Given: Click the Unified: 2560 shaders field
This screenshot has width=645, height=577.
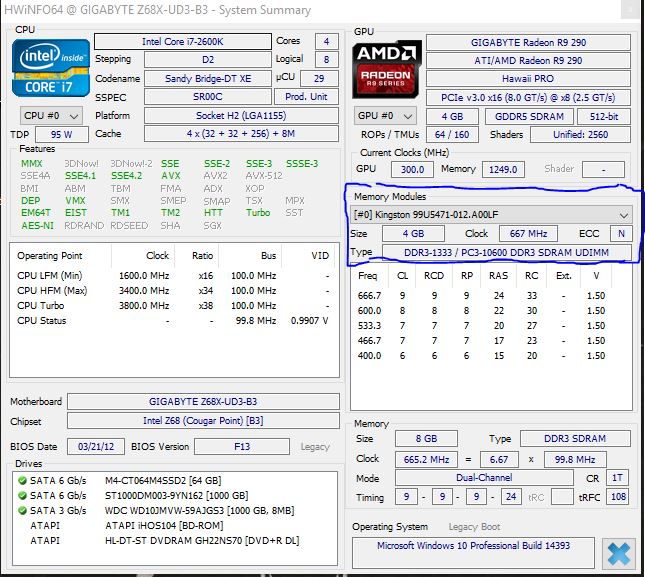Looking at the screenshot, I should click(580, 134).
